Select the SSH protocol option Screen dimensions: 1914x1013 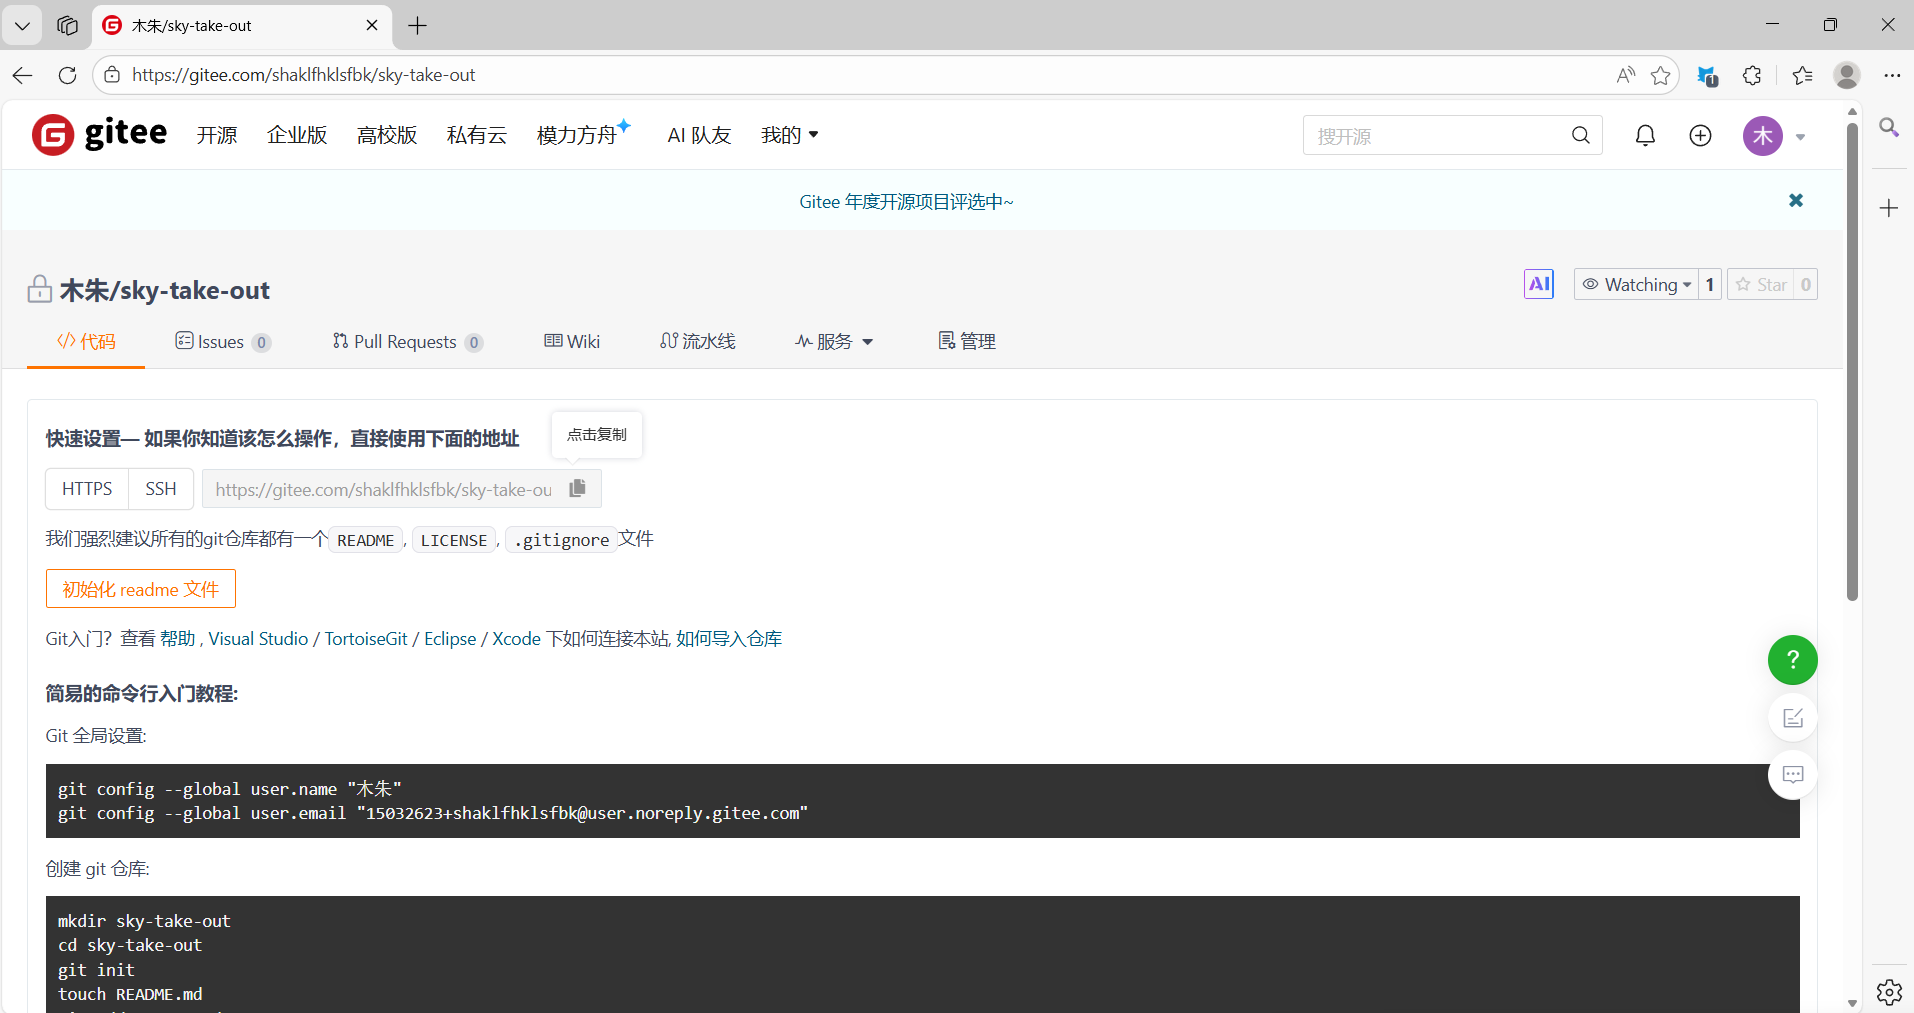coord(160,489)
